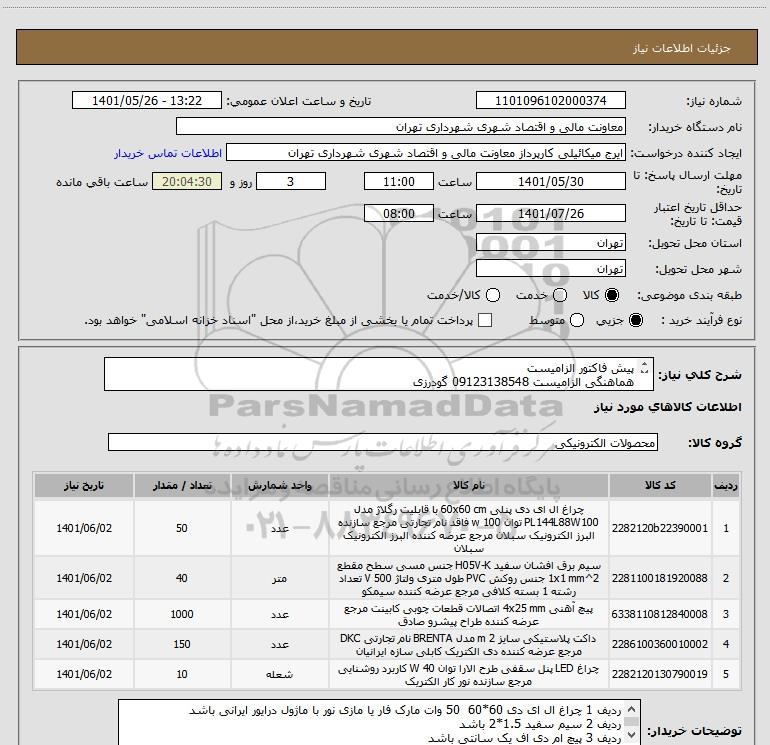
Task: Click the buyer notes scrollbar down arrow
Action: pyautogui.click(x=632, y=735)
